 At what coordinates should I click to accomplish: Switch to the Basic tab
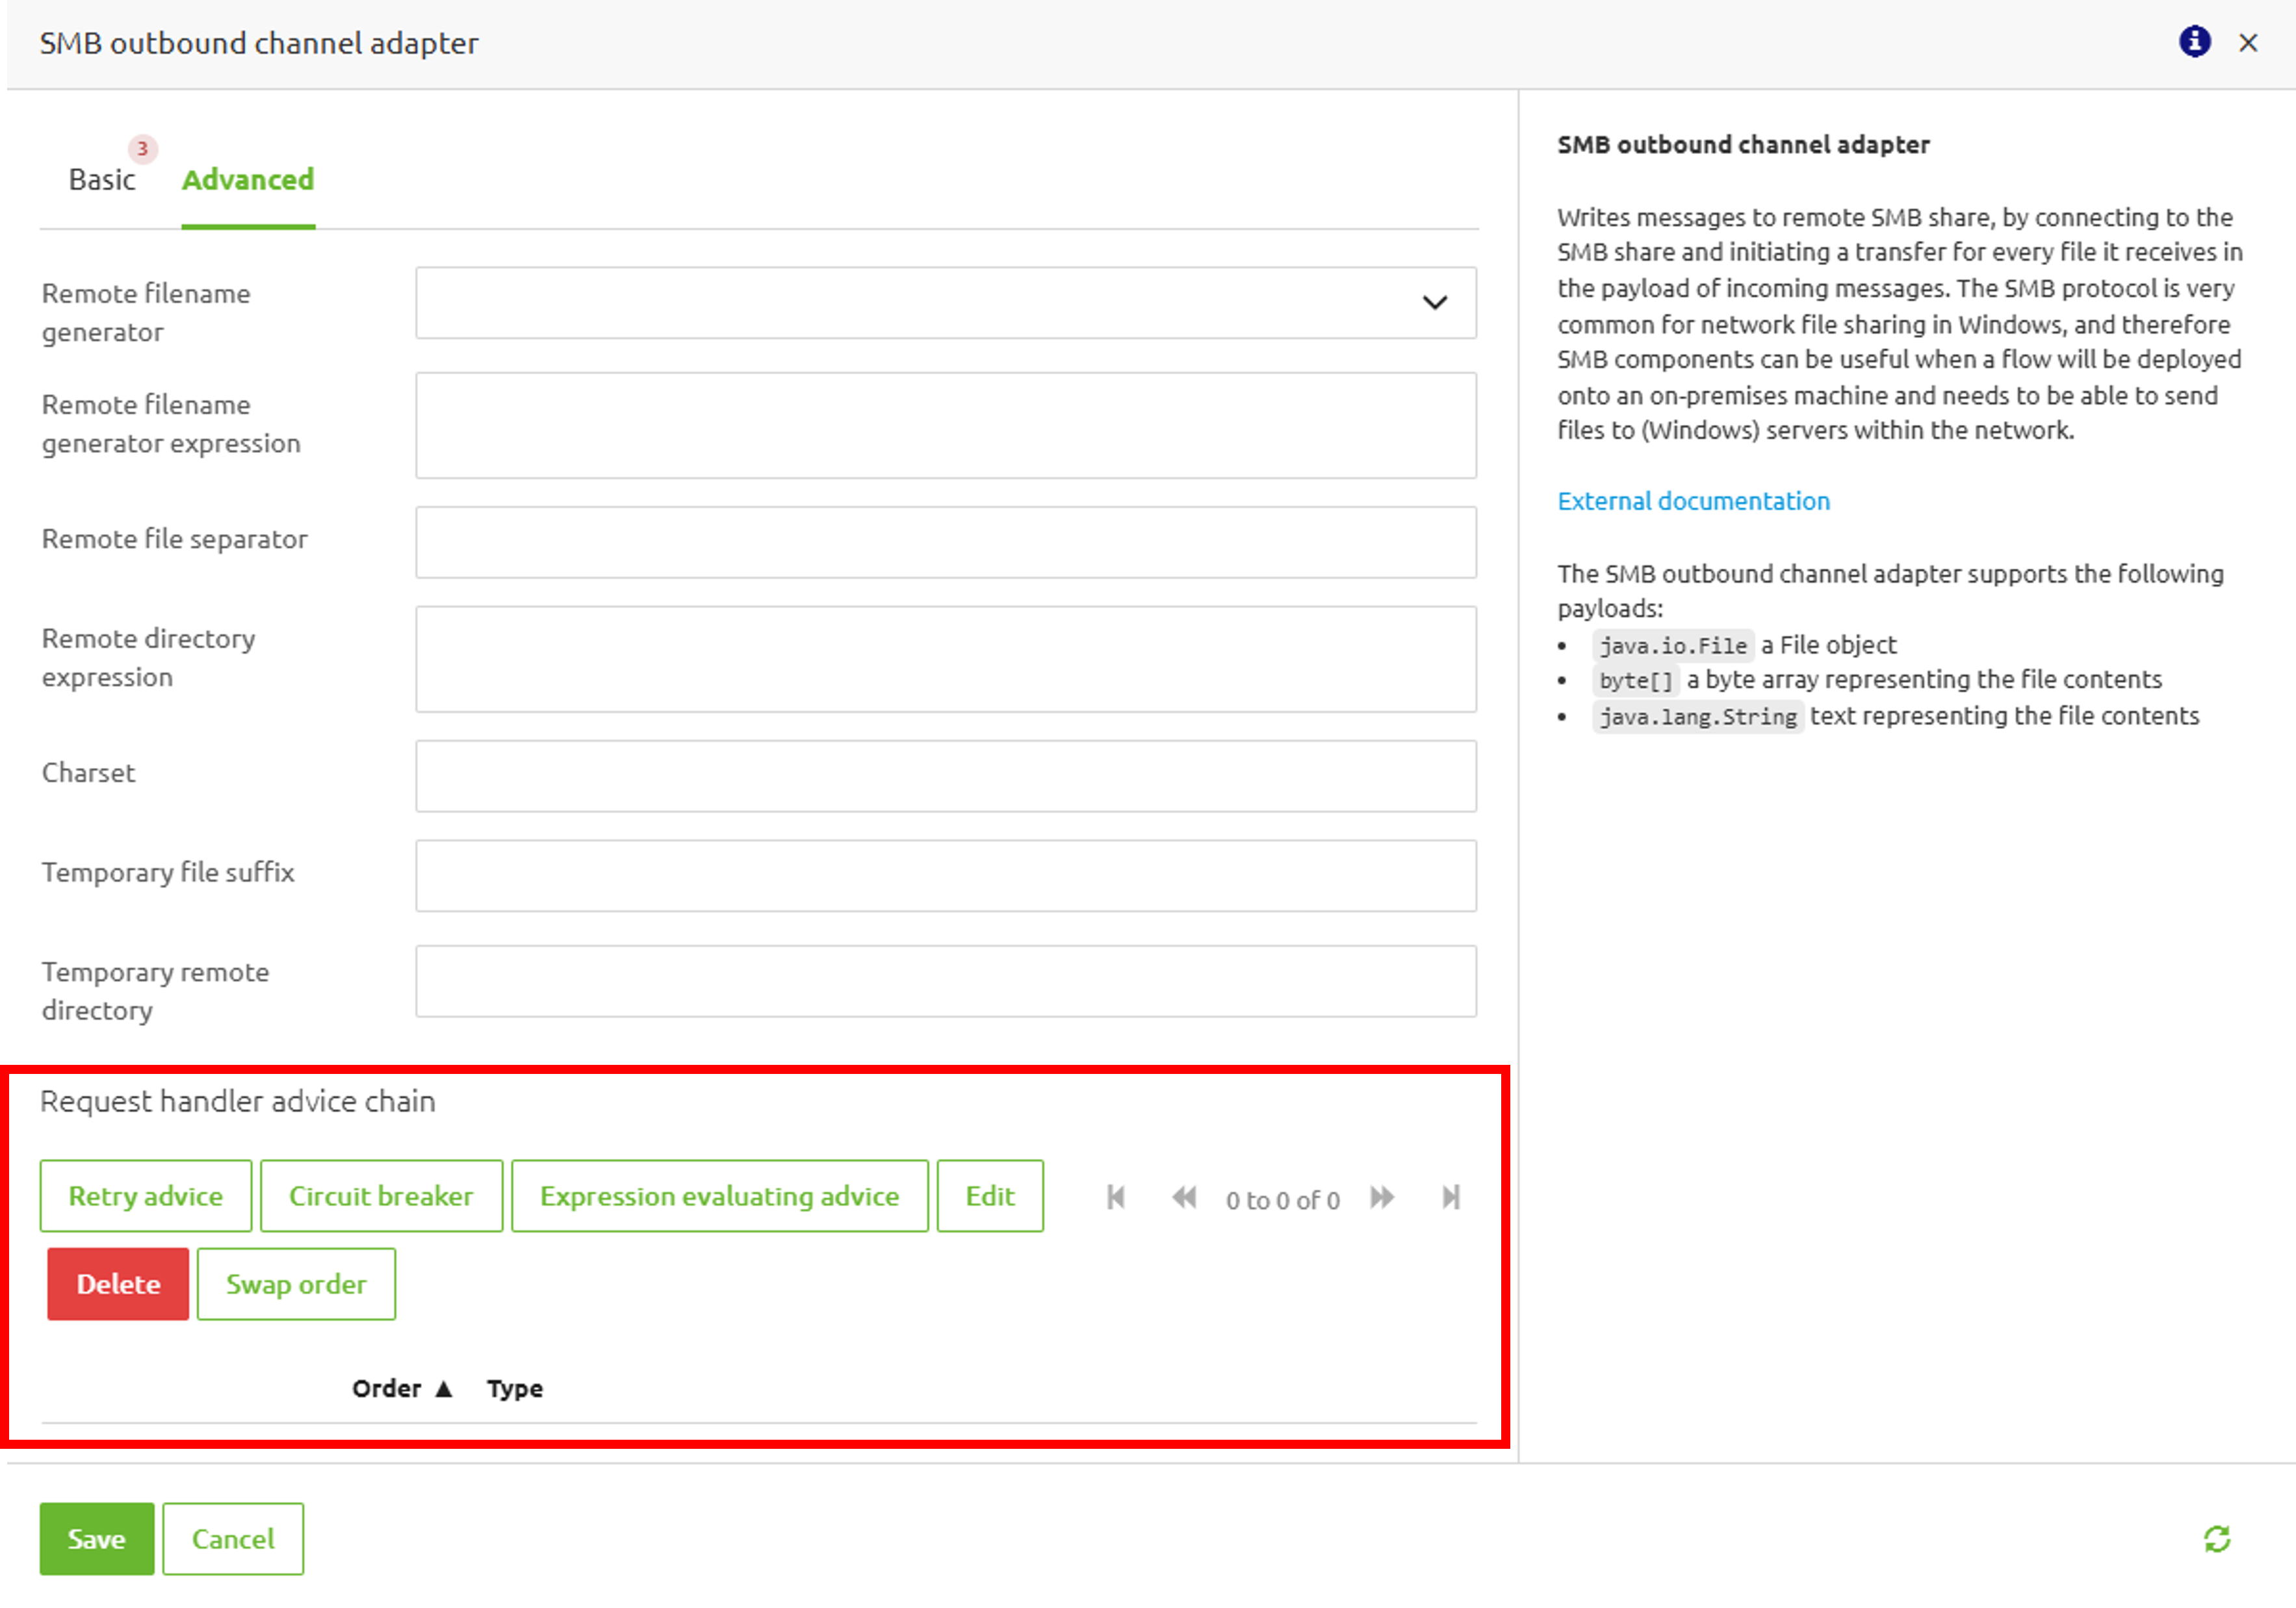(x=101, y=180)
